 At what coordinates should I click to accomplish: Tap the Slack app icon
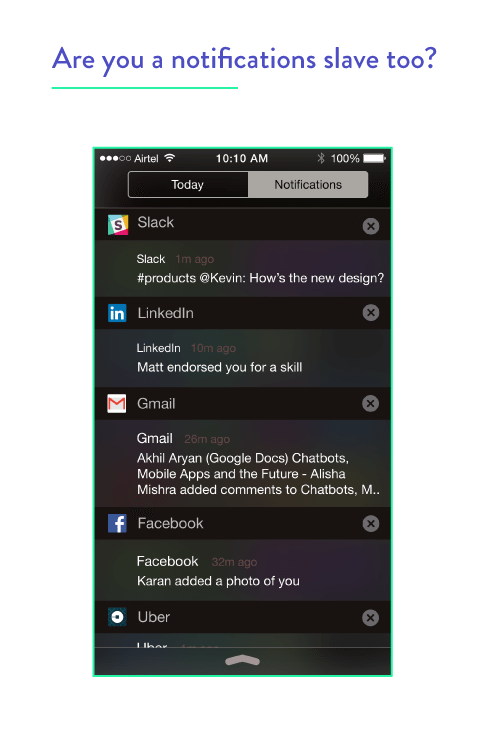coord(118,225)
